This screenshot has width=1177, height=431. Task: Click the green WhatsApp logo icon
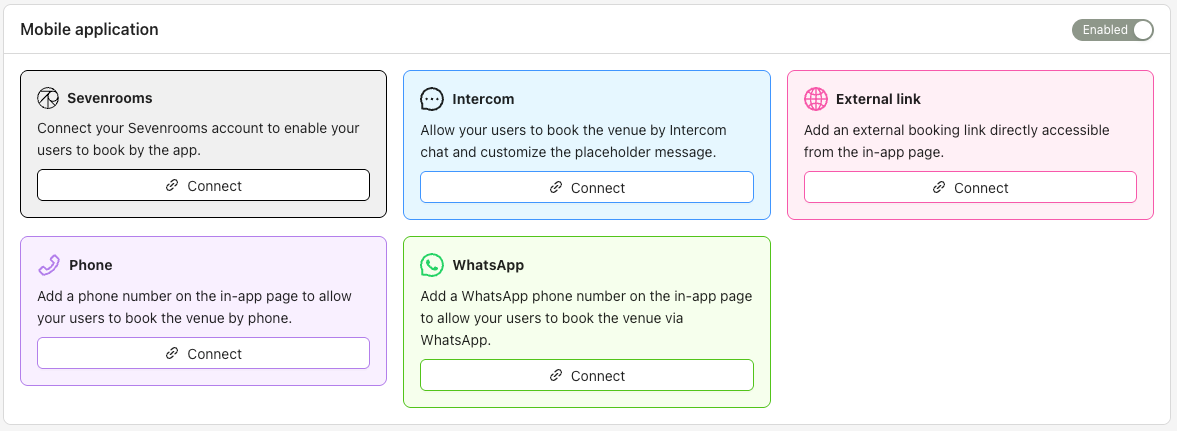coord(432,265)
